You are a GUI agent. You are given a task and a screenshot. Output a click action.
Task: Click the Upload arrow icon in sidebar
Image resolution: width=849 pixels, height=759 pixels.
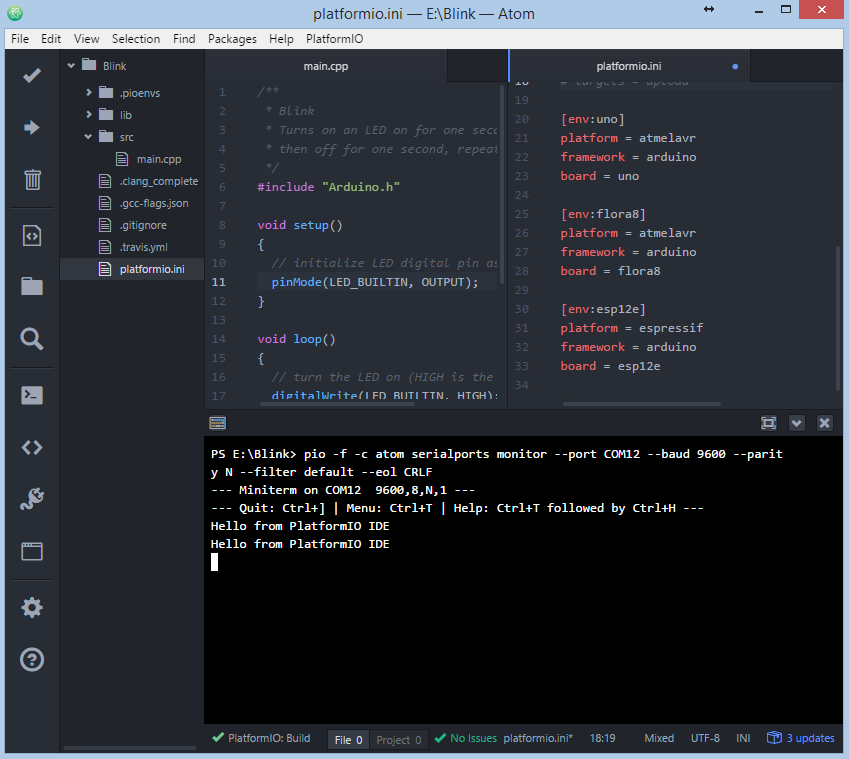pos(32,127)
